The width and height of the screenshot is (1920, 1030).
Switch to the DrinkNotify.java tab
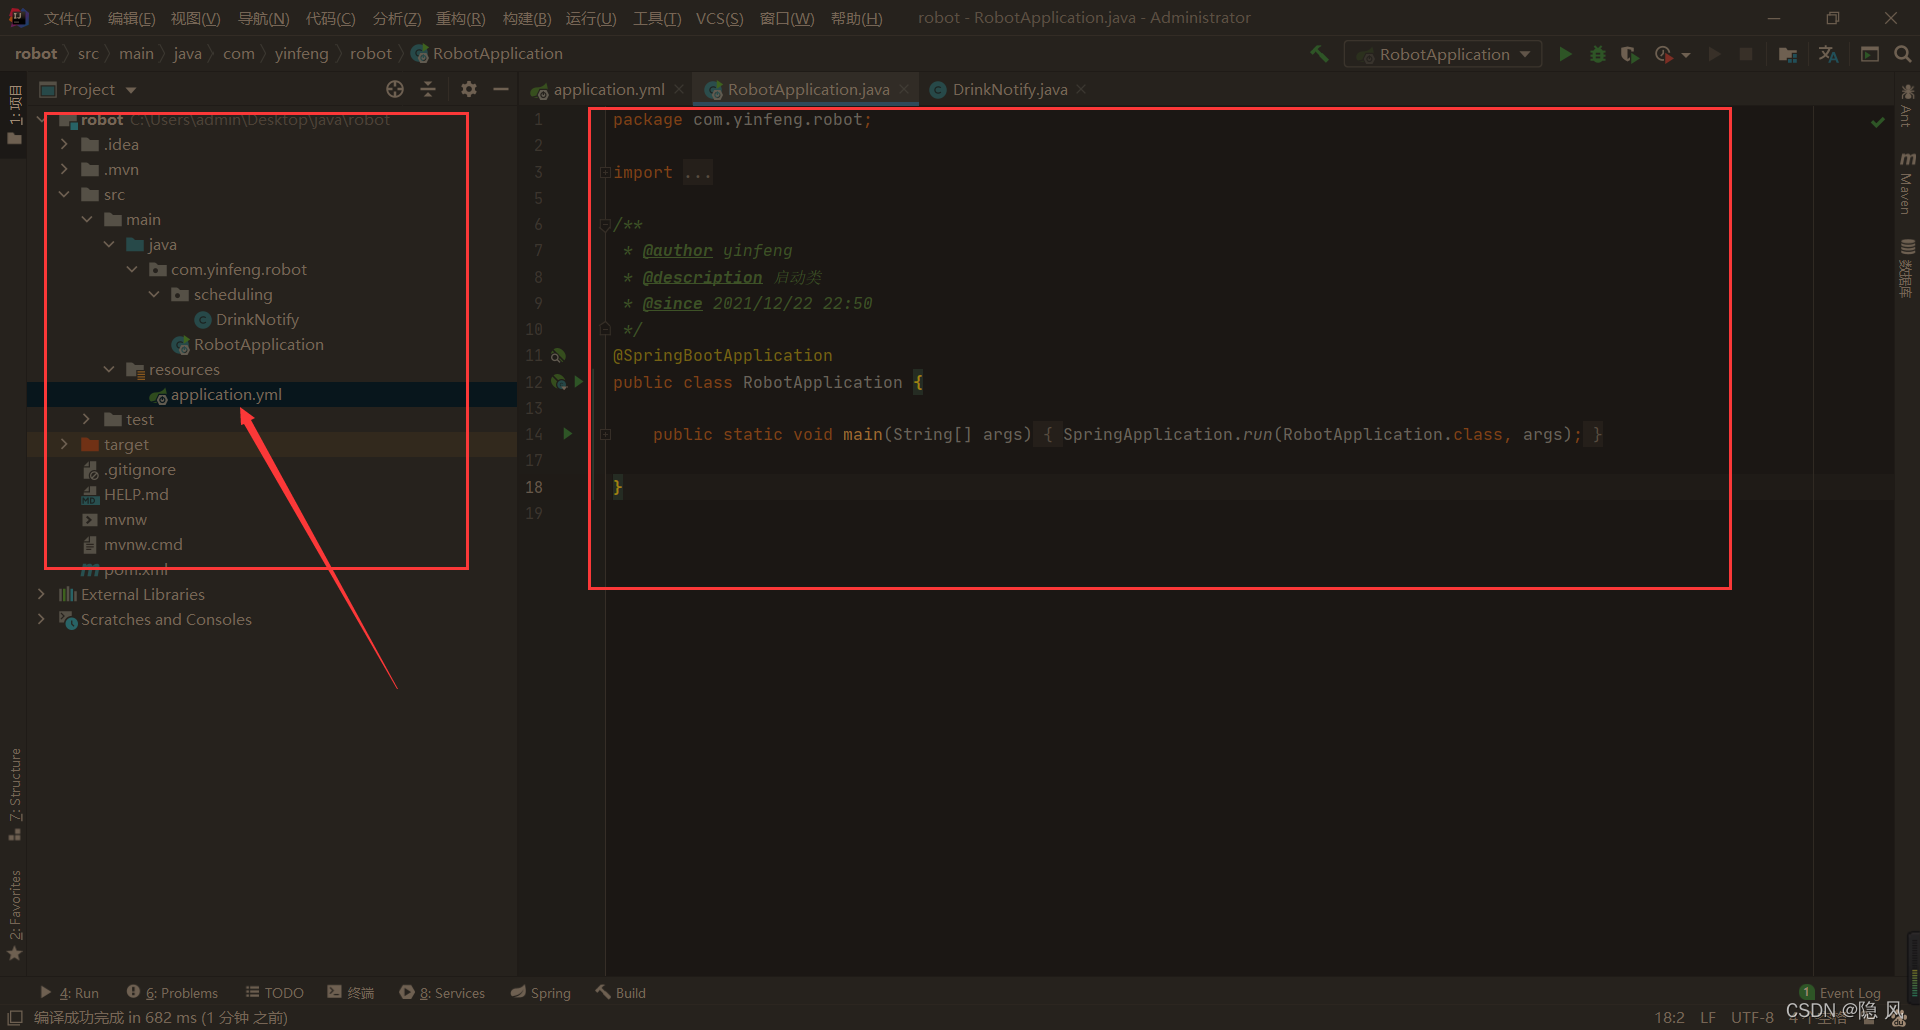pyautogui.click(x=1009, y=89)
